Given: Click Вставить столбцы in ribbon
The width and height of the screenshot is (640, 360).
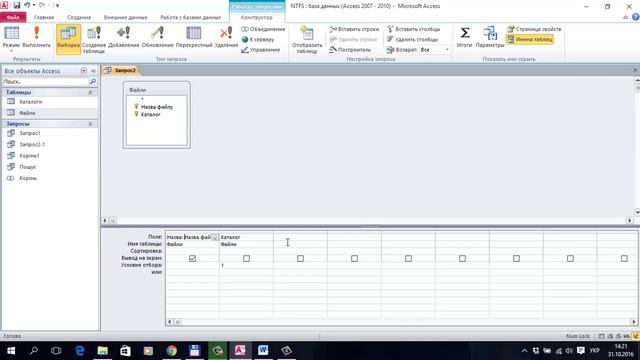Looking at the screenshot, I should click(x=413, y=29).
